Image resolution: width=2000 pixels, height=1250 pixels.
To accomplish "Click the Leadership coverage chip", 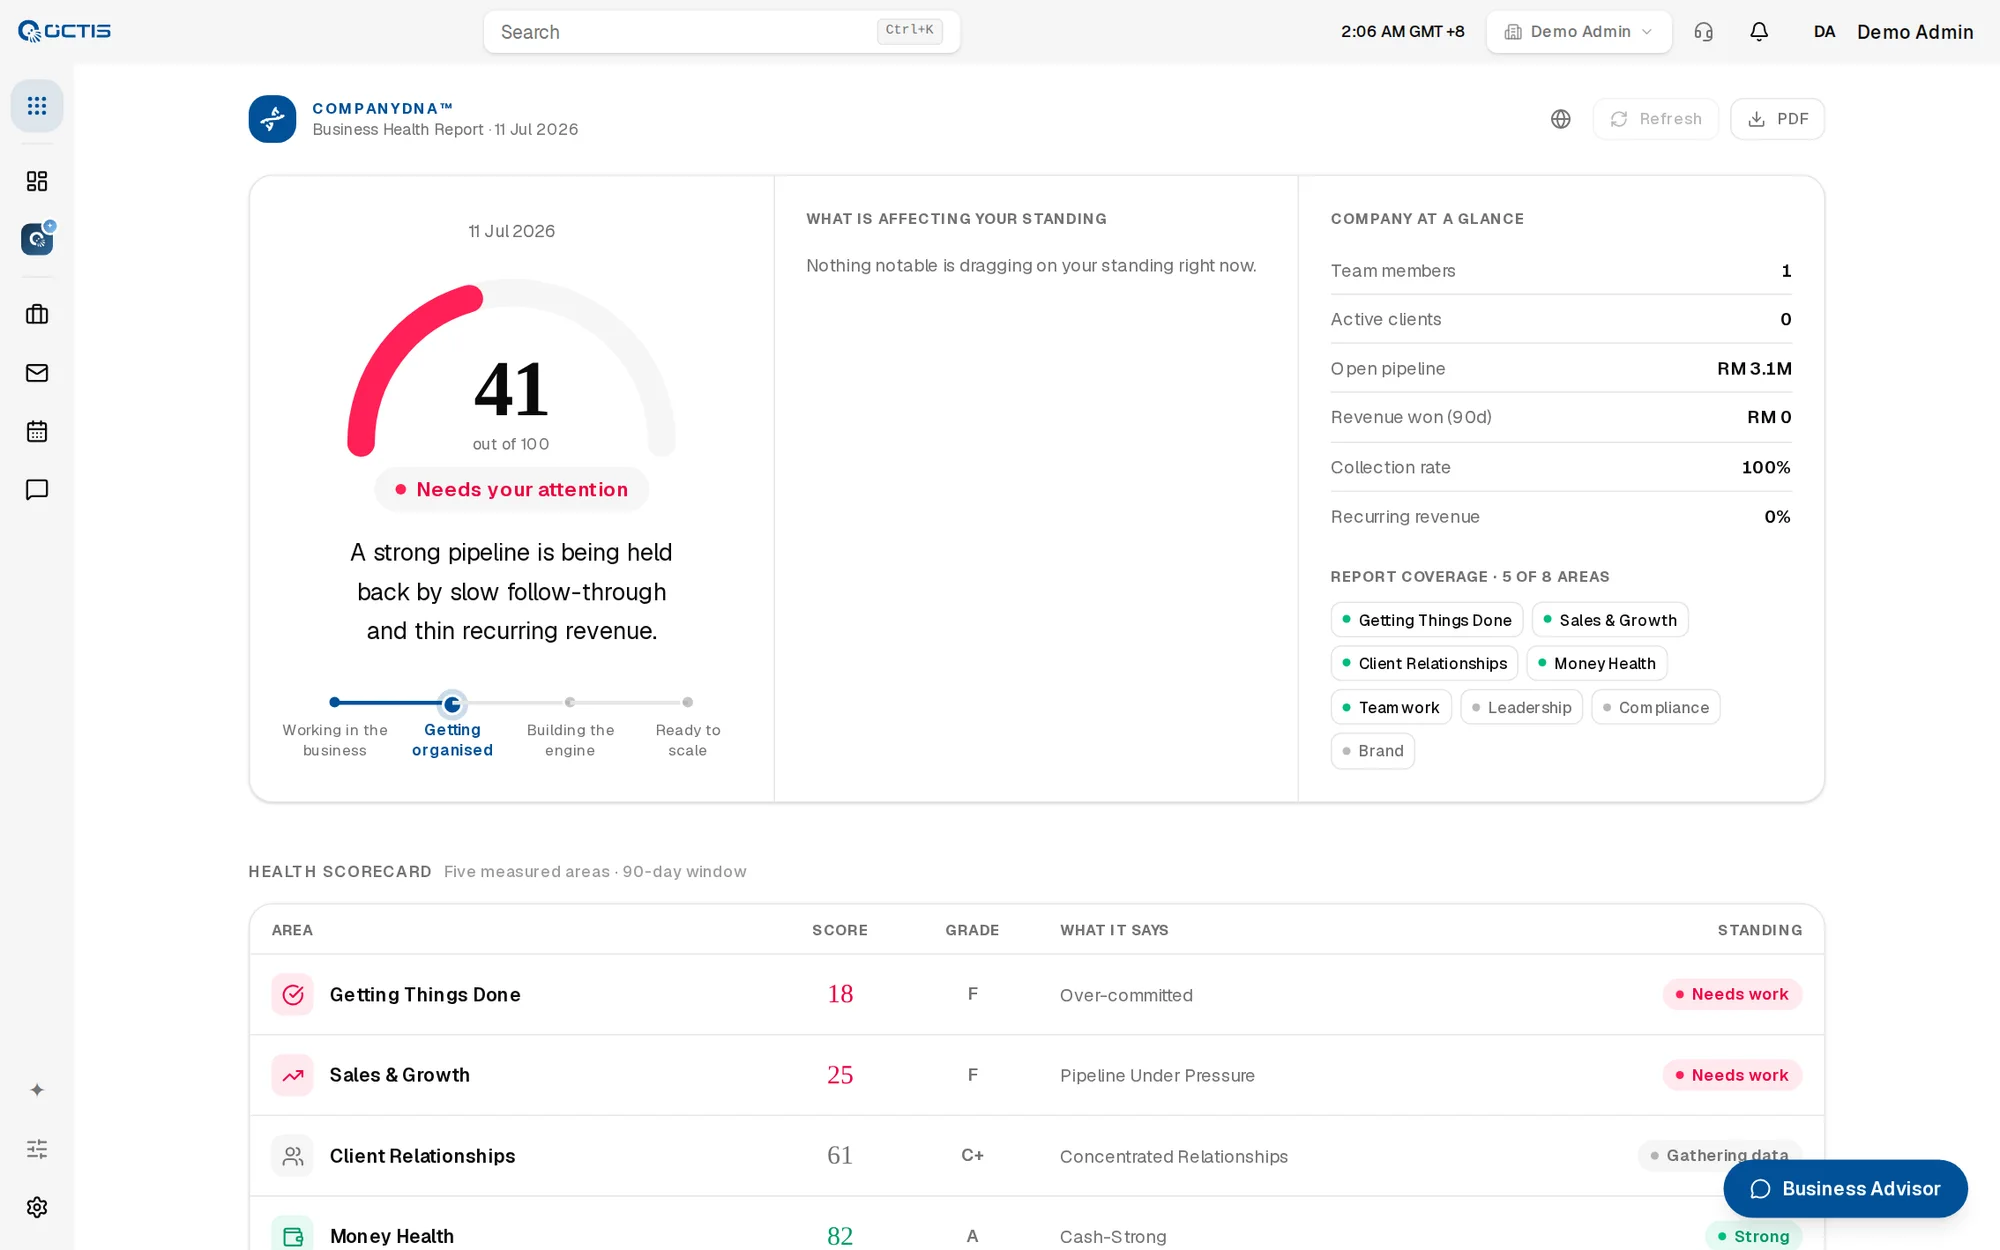I will pos(1521,707).
